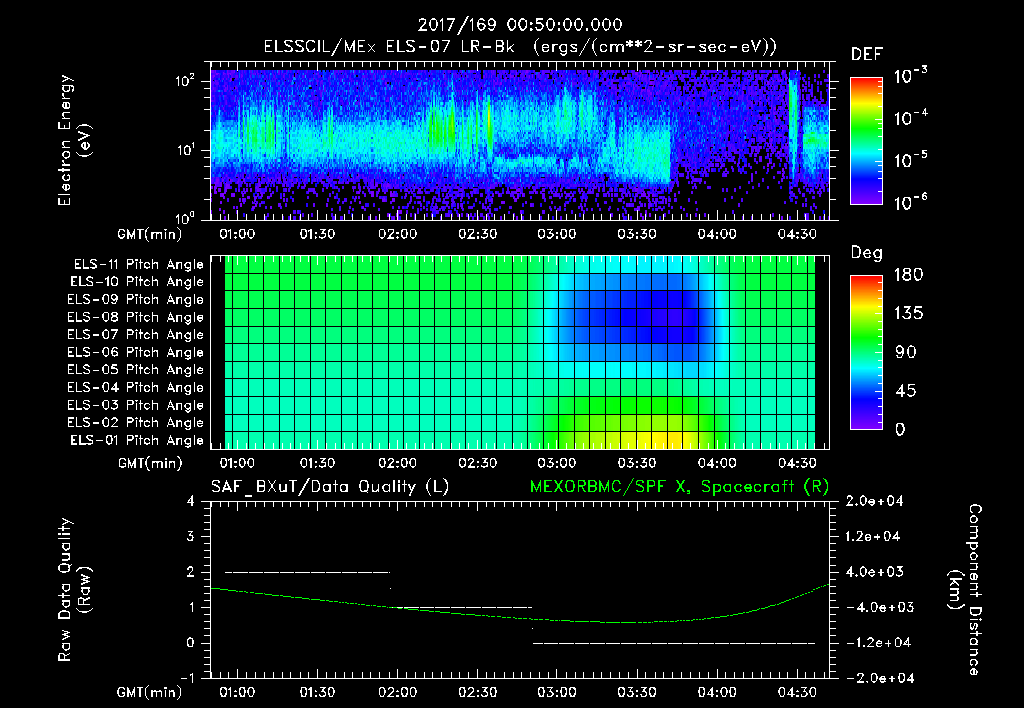Viewport: 1024px width, 708px height.
Task: Select the ELS-10 Pitch Angle row label
Action: (x=137, y=282)
